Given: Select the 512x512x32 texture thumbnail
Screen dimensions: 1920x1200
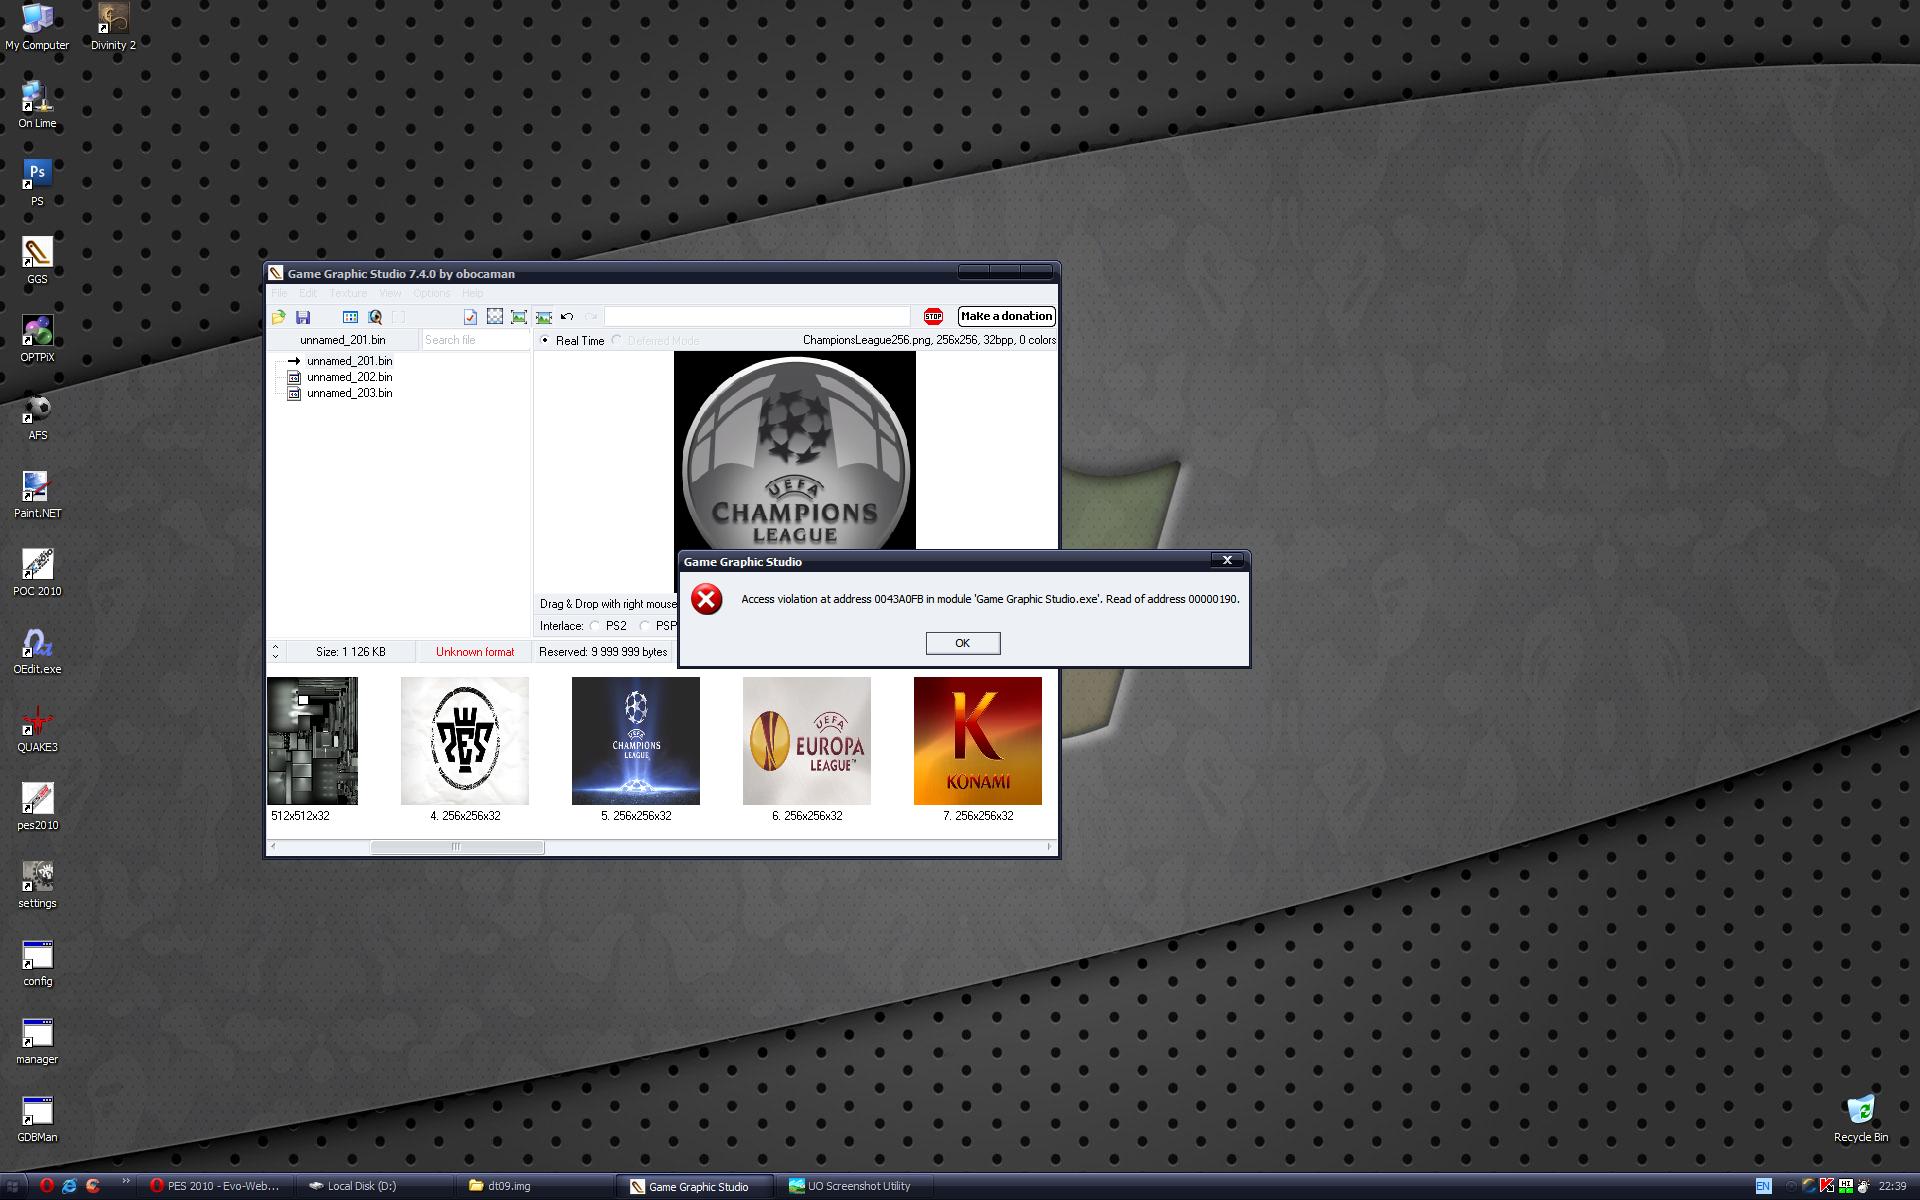Looking at the screenshot, I should (x=312, y=741).
